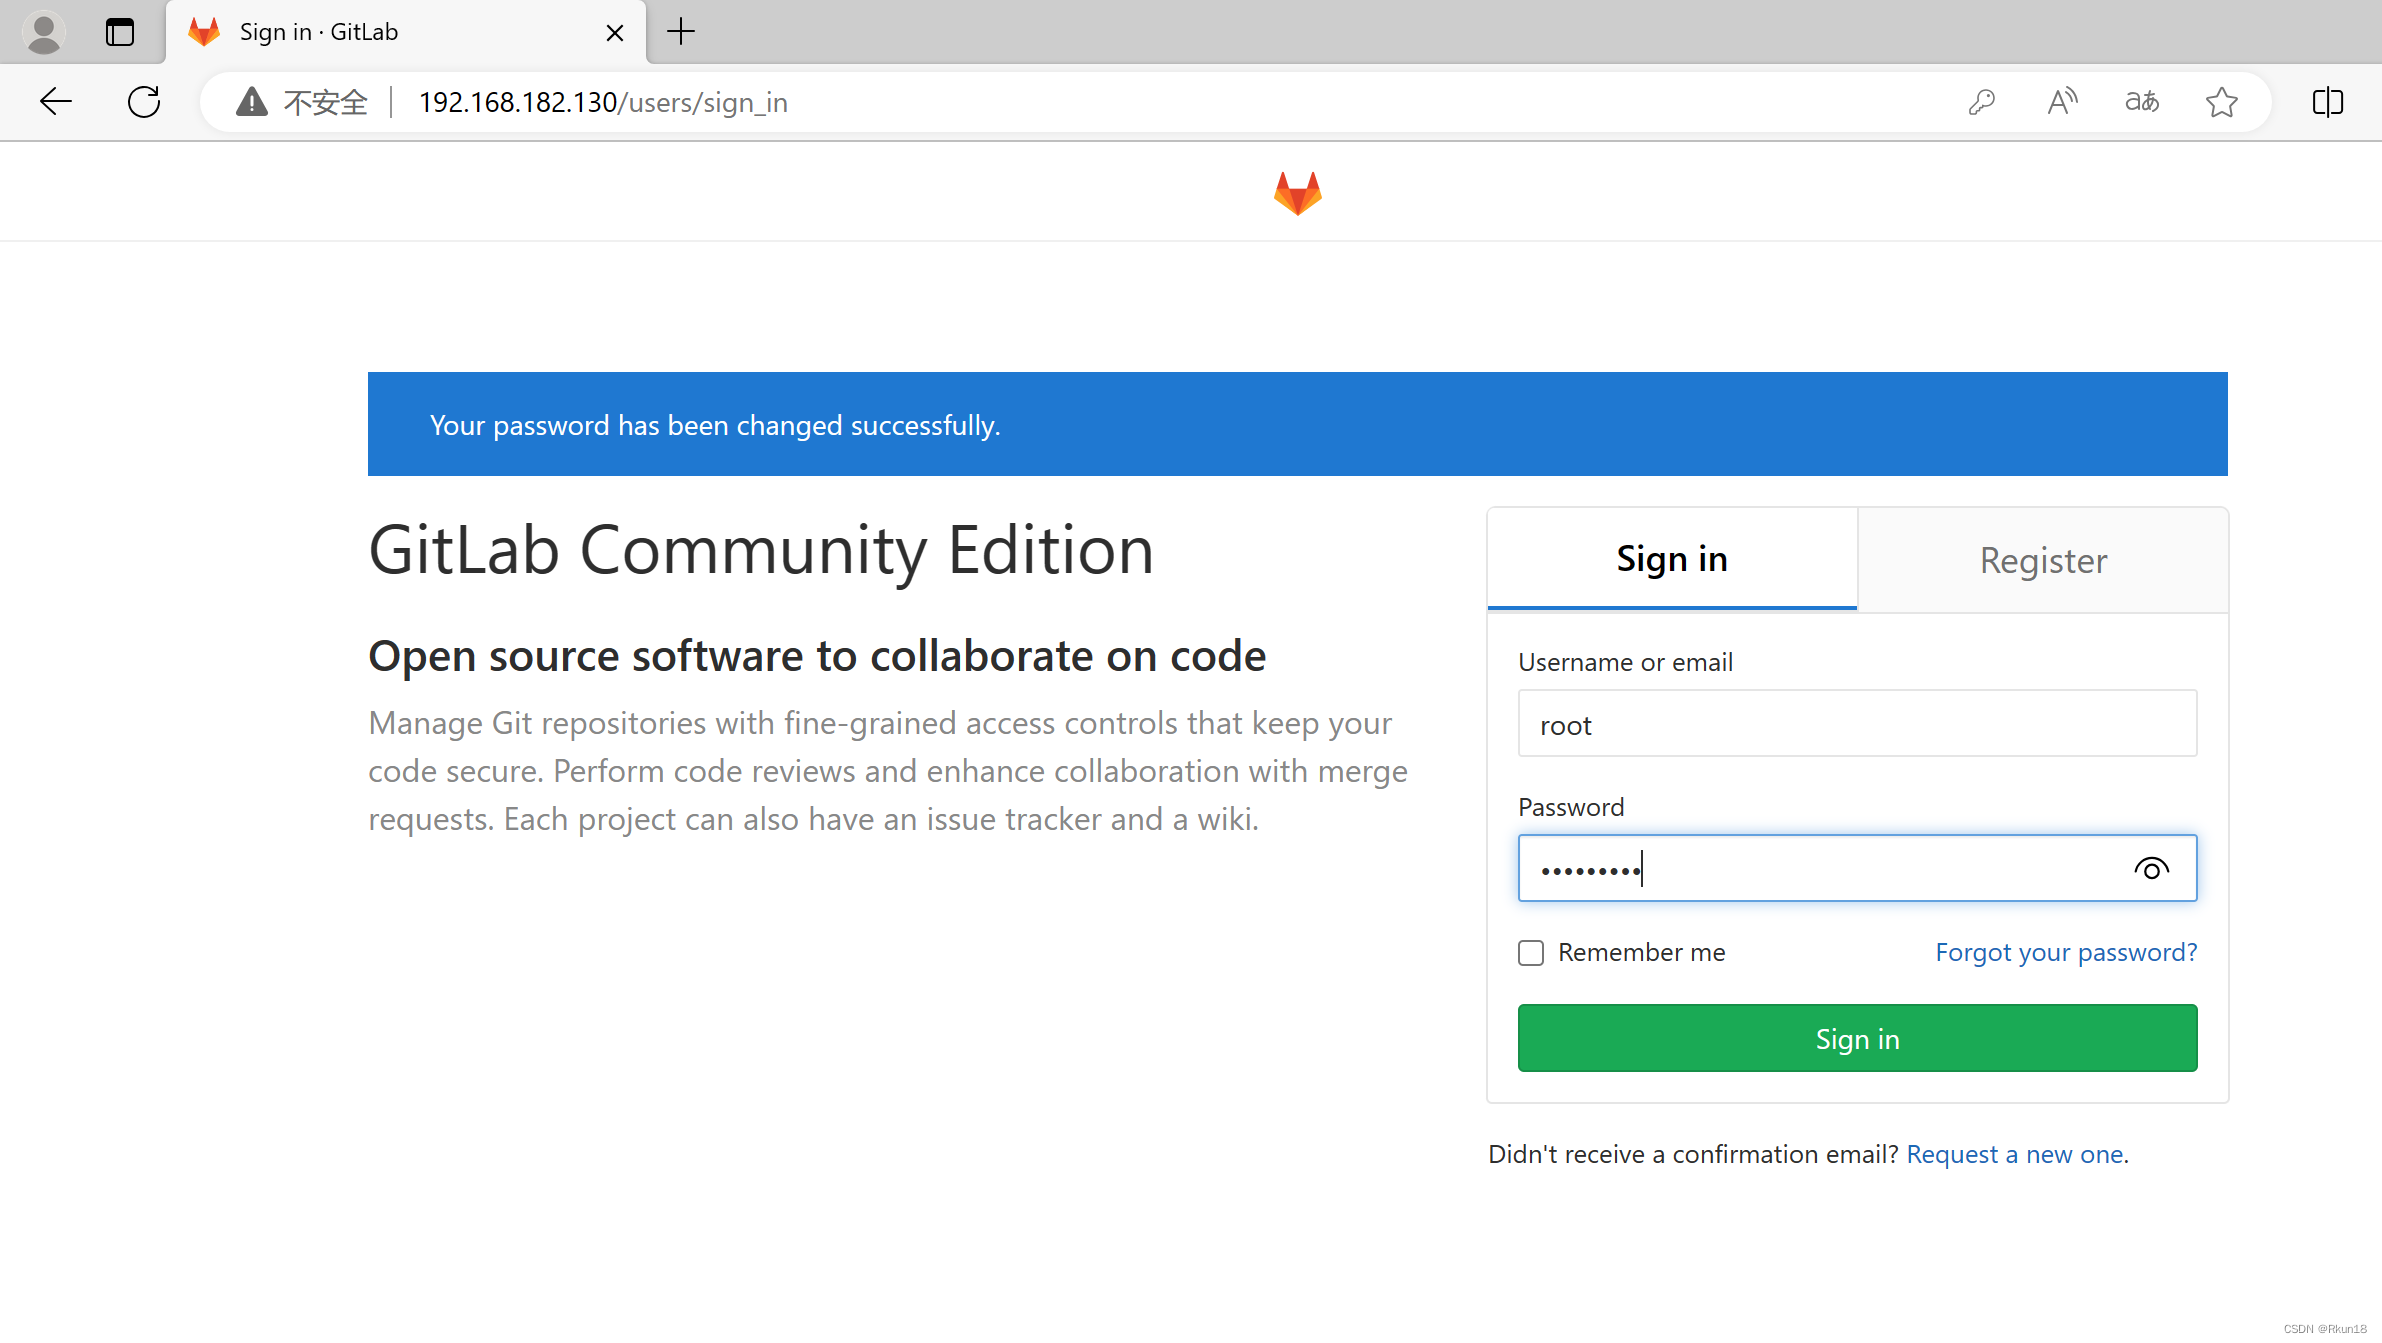Reload the page with refresh icon
Image resolution: width=2382 pixels, height=1343 pixels.
tap(144, 101)
